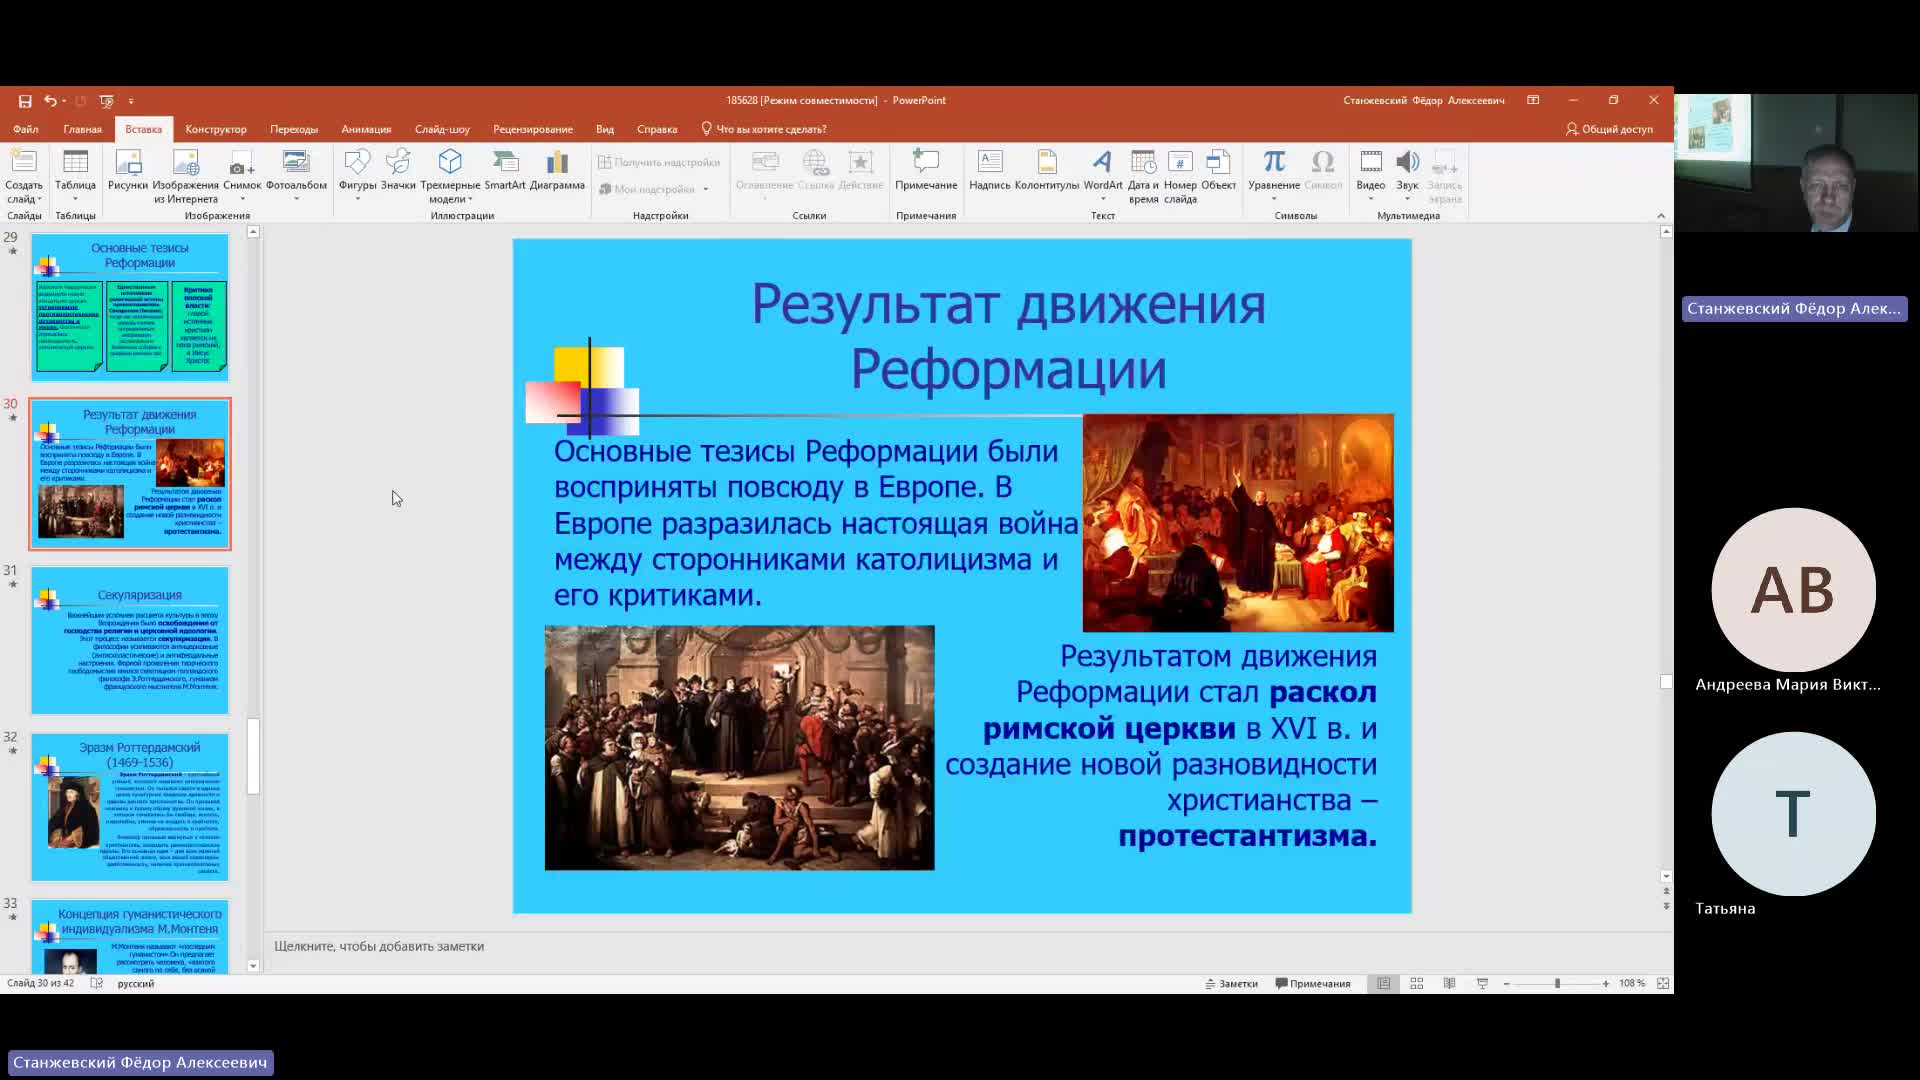The height and width of the screenshot is (1080, 1920).
Task: Select slide 29 thumbnail 'Основные тезисы Реформации'
Action: coord(130,307)
